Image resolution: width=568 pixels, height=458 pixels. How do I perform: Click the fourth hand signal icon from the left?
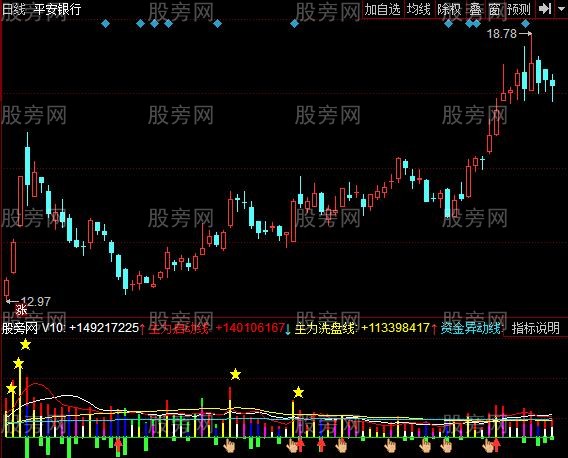point(390,446)
